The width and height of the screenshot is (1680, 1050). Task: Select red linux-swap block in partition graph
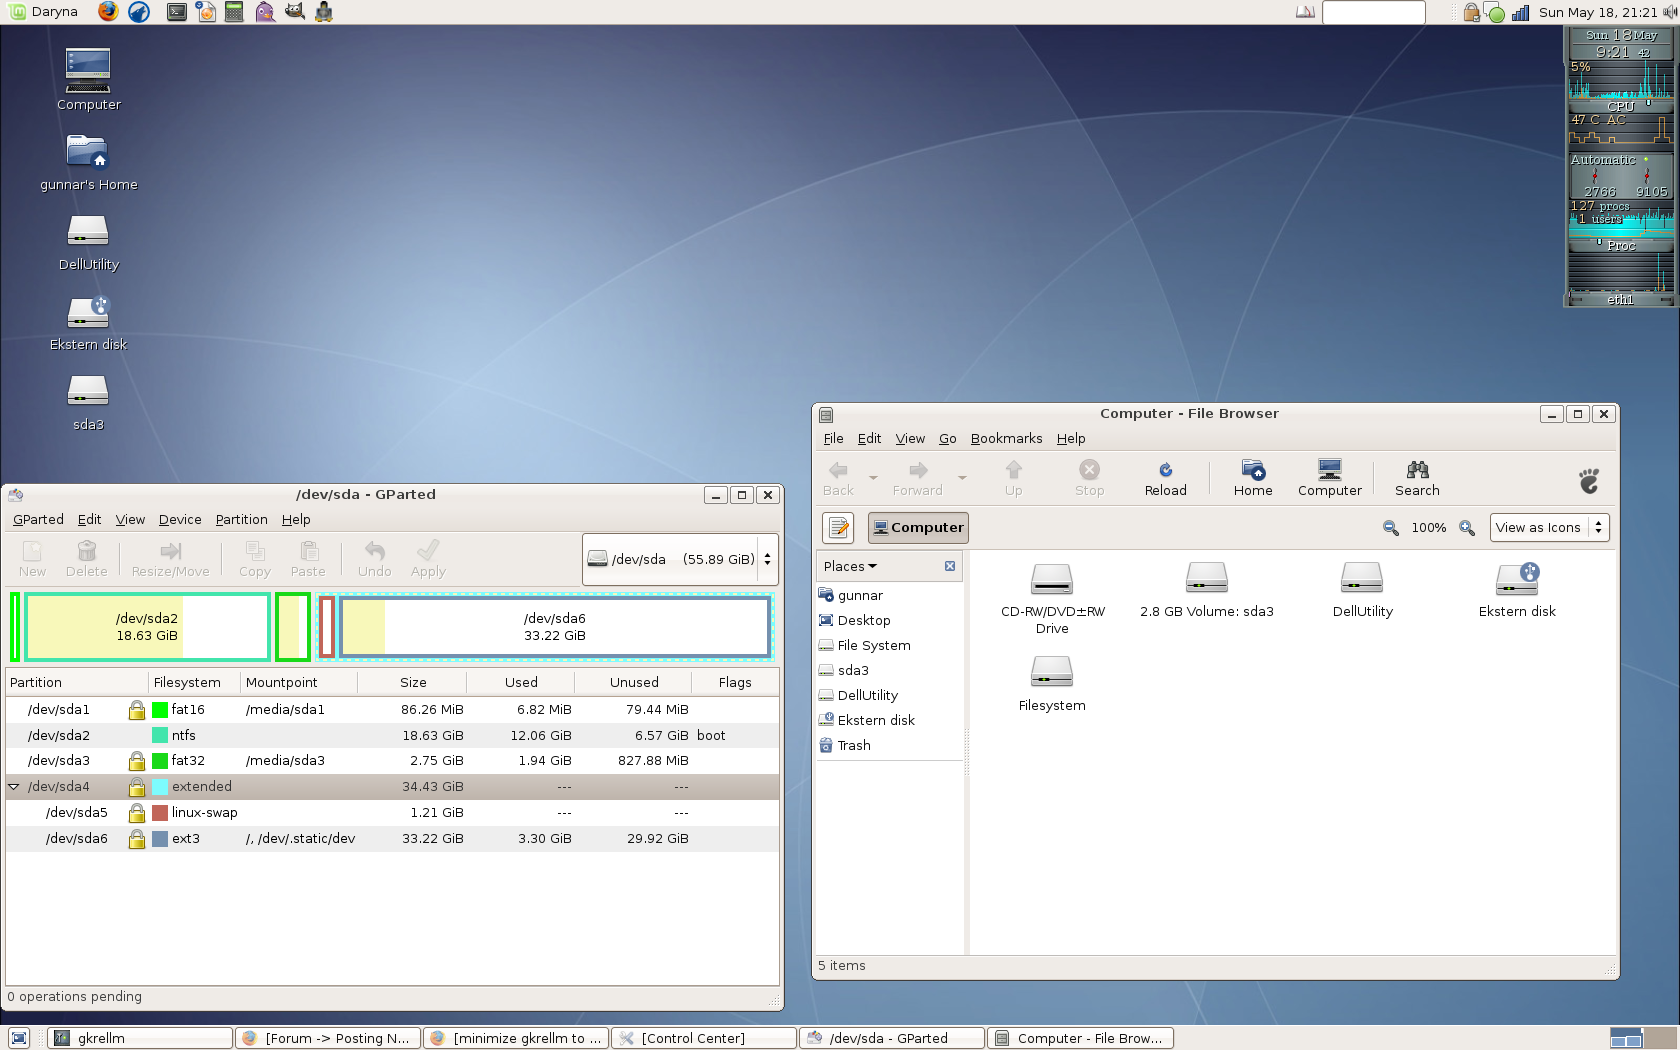[x=327, y=627]
